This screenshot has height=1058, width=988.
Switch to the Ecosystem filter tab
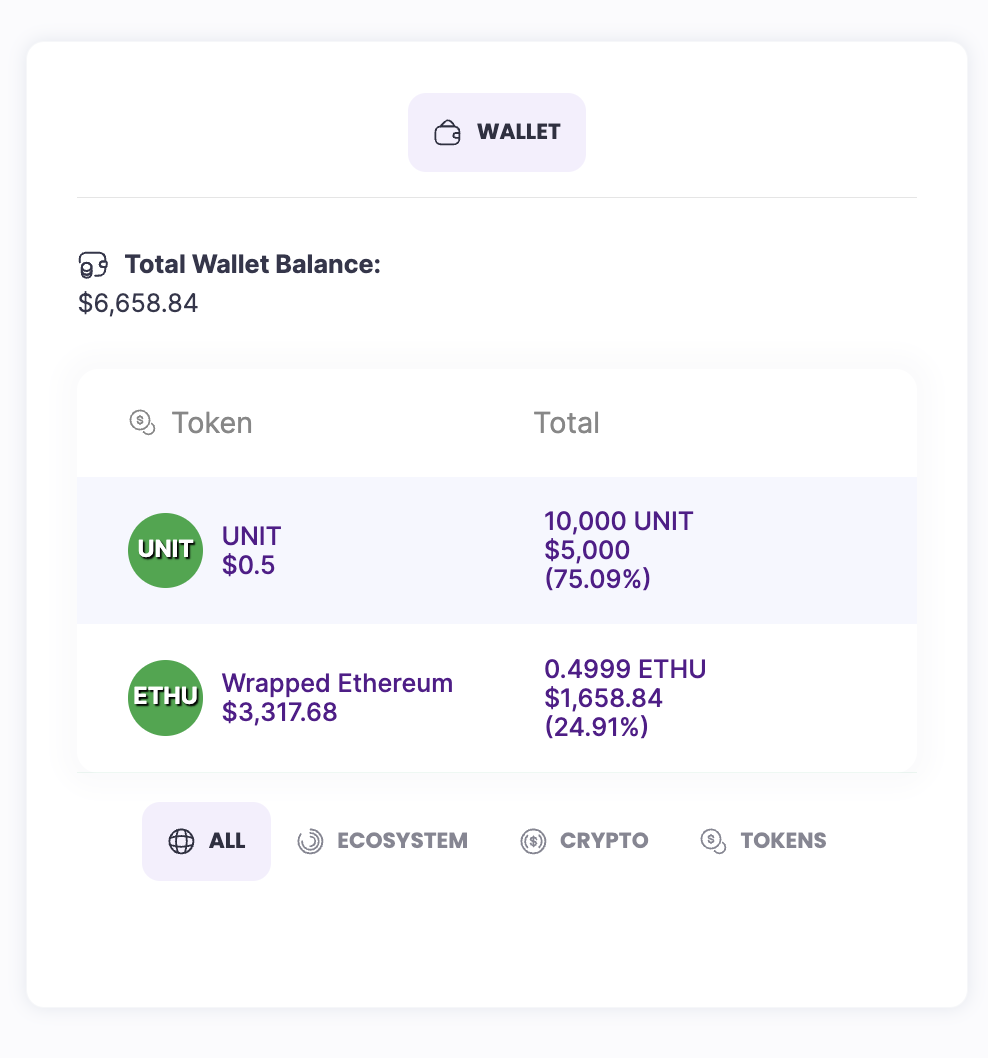coord(383,842)
